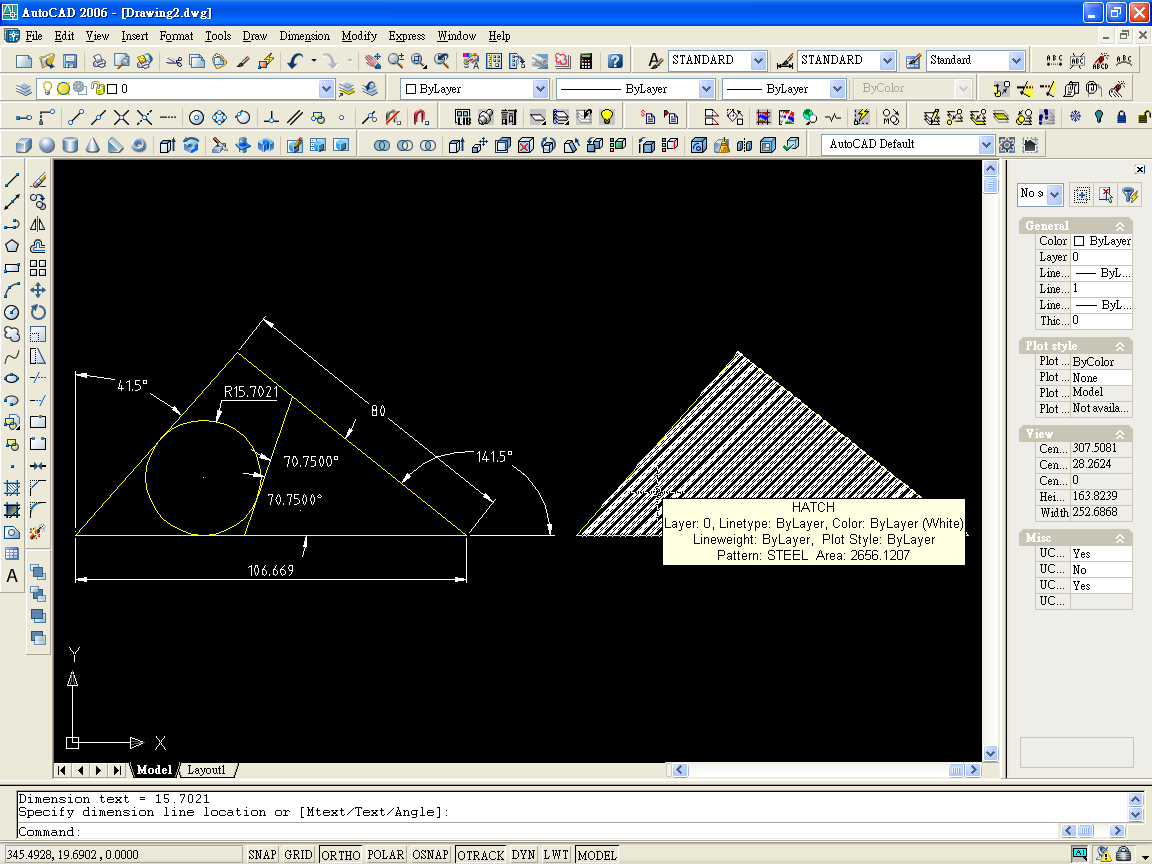Open the Dimension menu
The width and height of the screenshot is (1152, 864).
click(304, 36)
